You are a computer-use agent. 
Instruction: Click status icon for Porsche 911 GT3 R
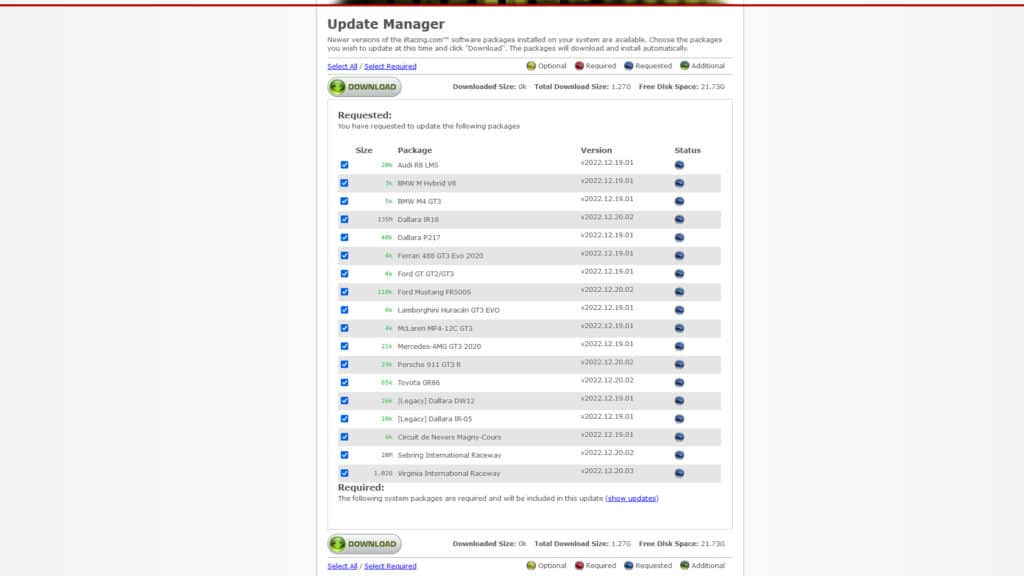tap(679, 364)
